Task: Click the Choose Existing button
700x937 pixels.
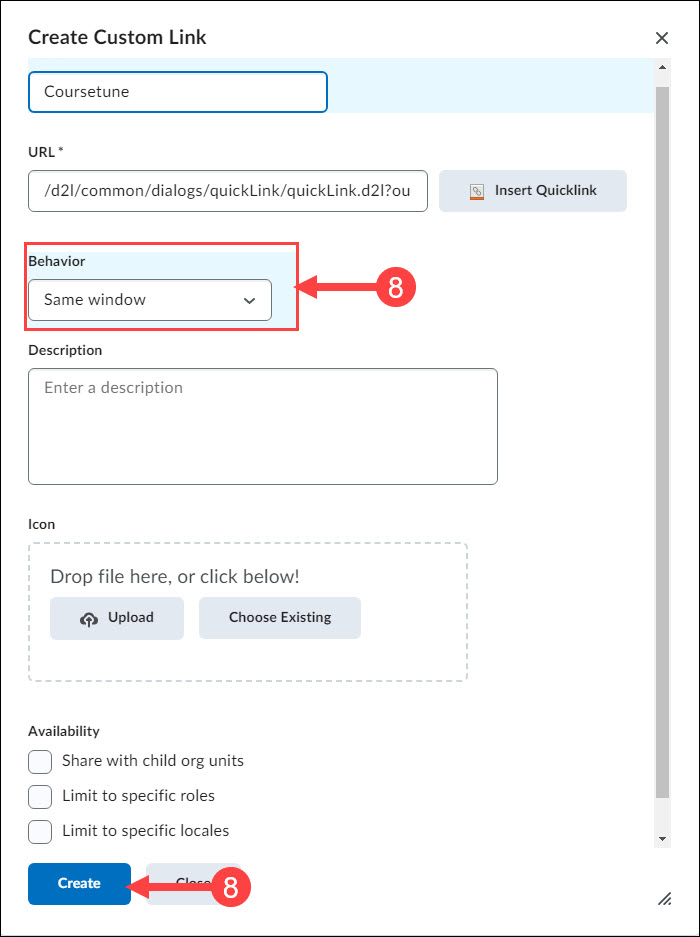Action: 280,618
